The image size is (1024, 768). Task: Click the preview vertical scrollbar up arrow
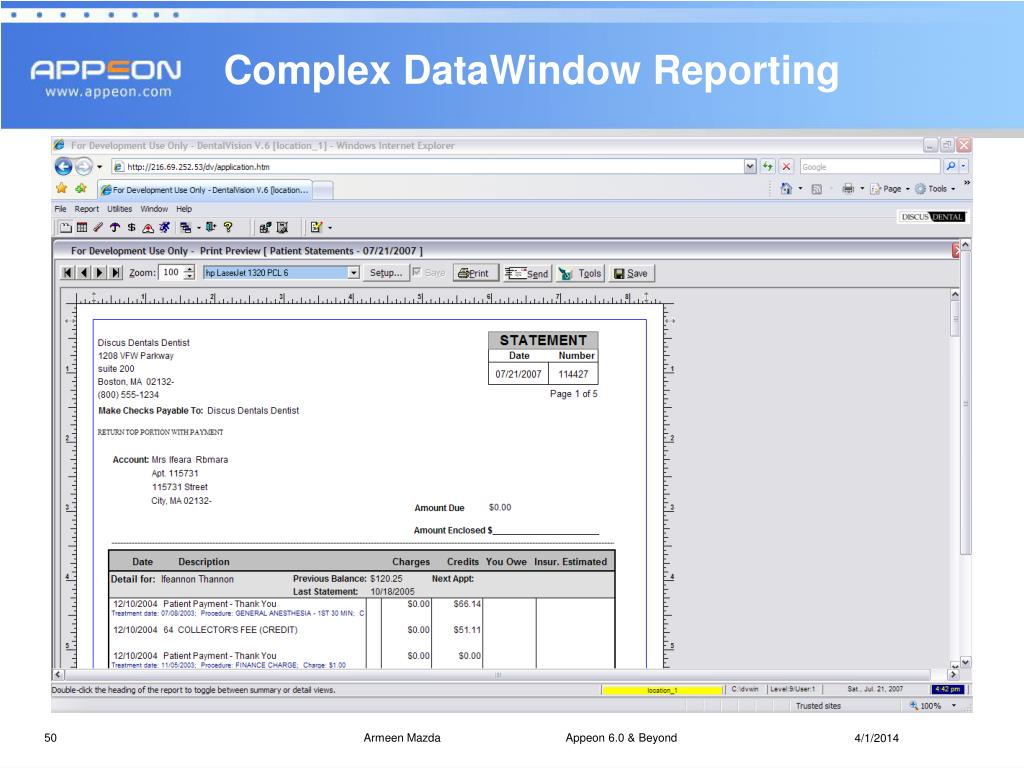[955, 295]
